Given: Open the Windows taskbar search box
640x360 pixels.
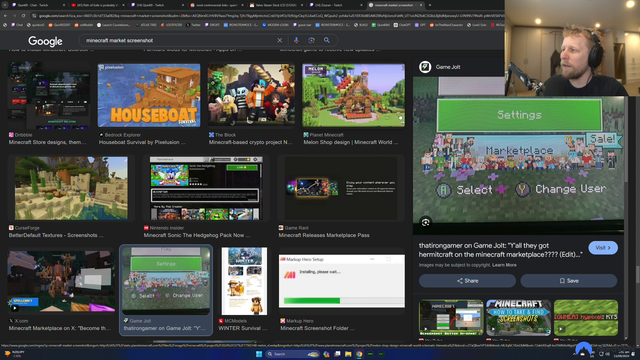Looking at the screenshot, I should (292, 354).
